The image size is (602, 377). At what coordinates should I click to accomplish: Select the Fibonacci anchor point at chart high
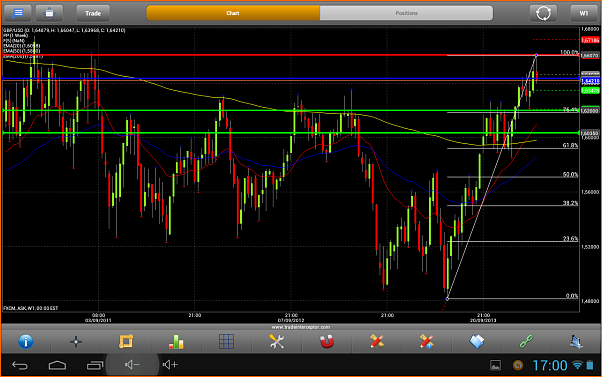536,56
